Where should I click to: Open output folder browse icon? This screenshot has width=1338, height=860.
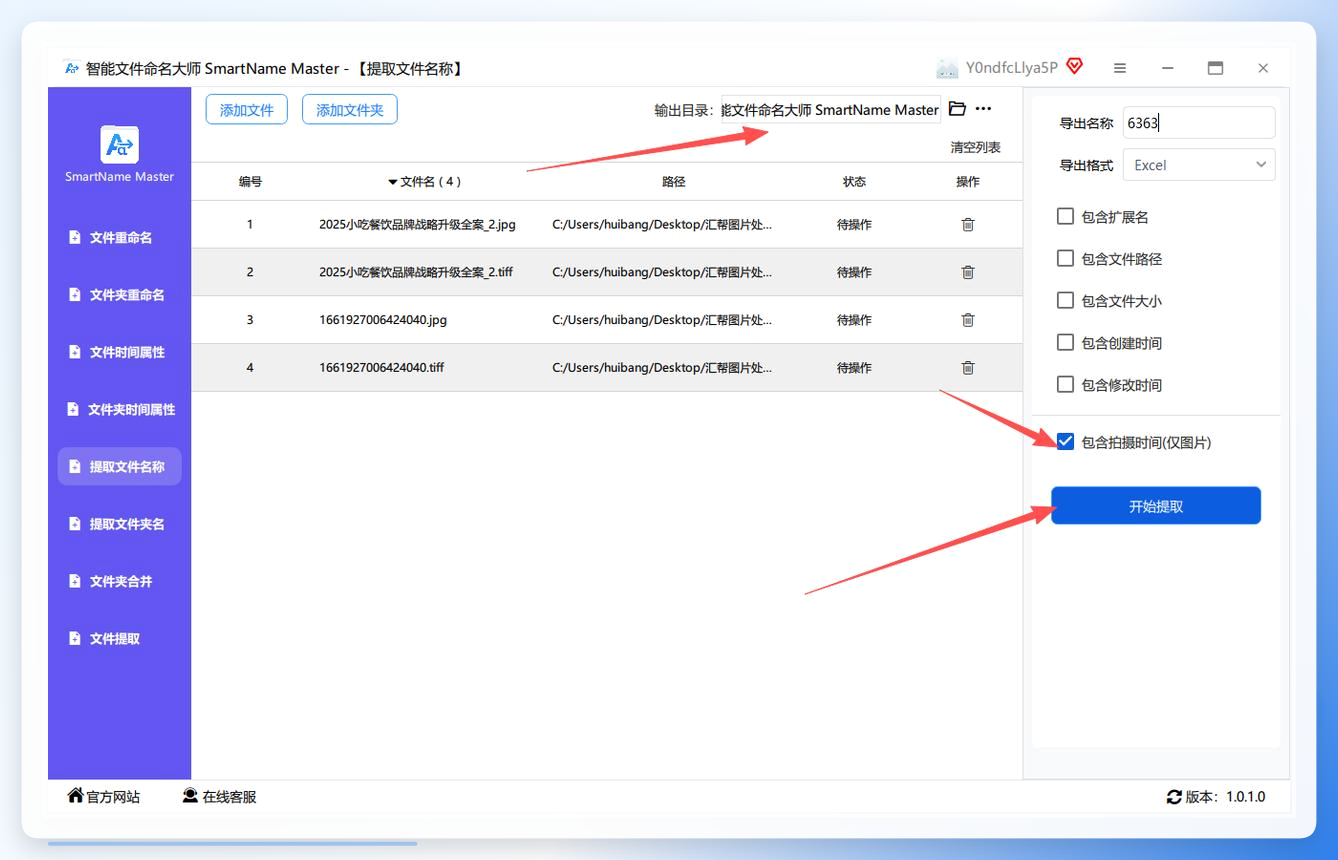pyautogui.click(x=957, y=109)
